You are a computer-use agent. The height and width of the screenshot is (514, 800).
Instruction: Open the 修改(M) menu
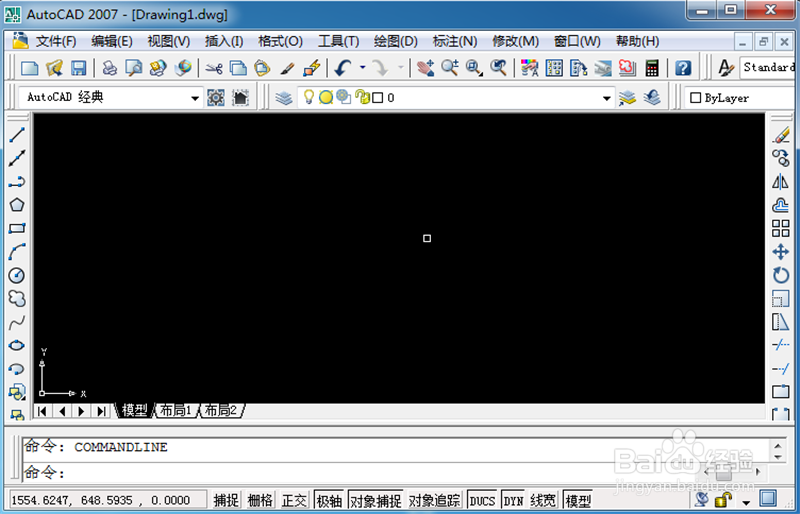pyautogui.click(x=515, y=41)
